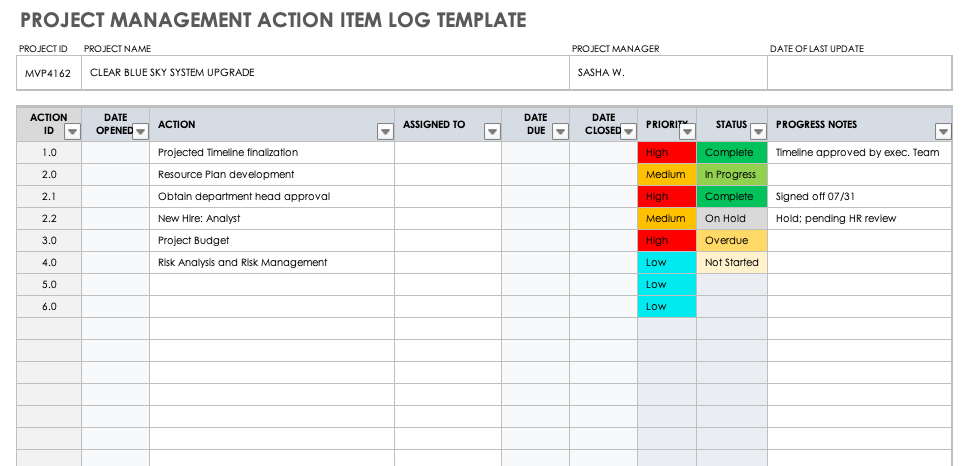Click the Clear Blue Sky System Upgrade field
Image resolution: width=970 pixels, height=466 pixels.
pos(324,72)
